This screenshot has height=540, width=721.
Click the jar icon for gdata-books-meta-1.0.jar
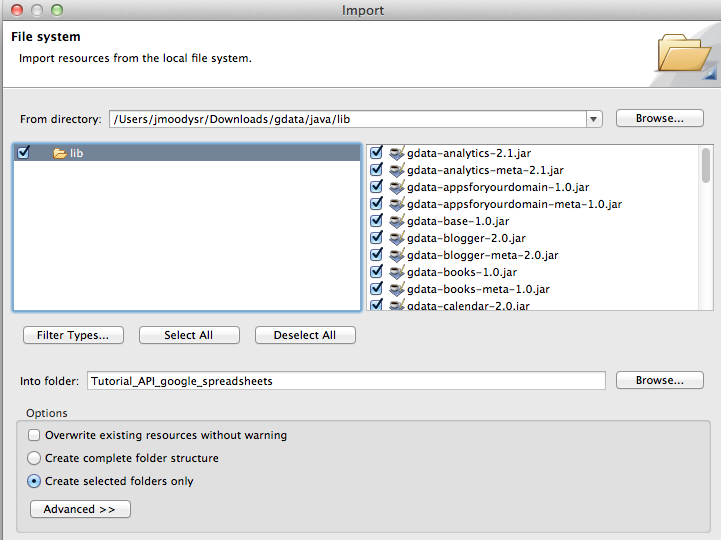(397, 289)
